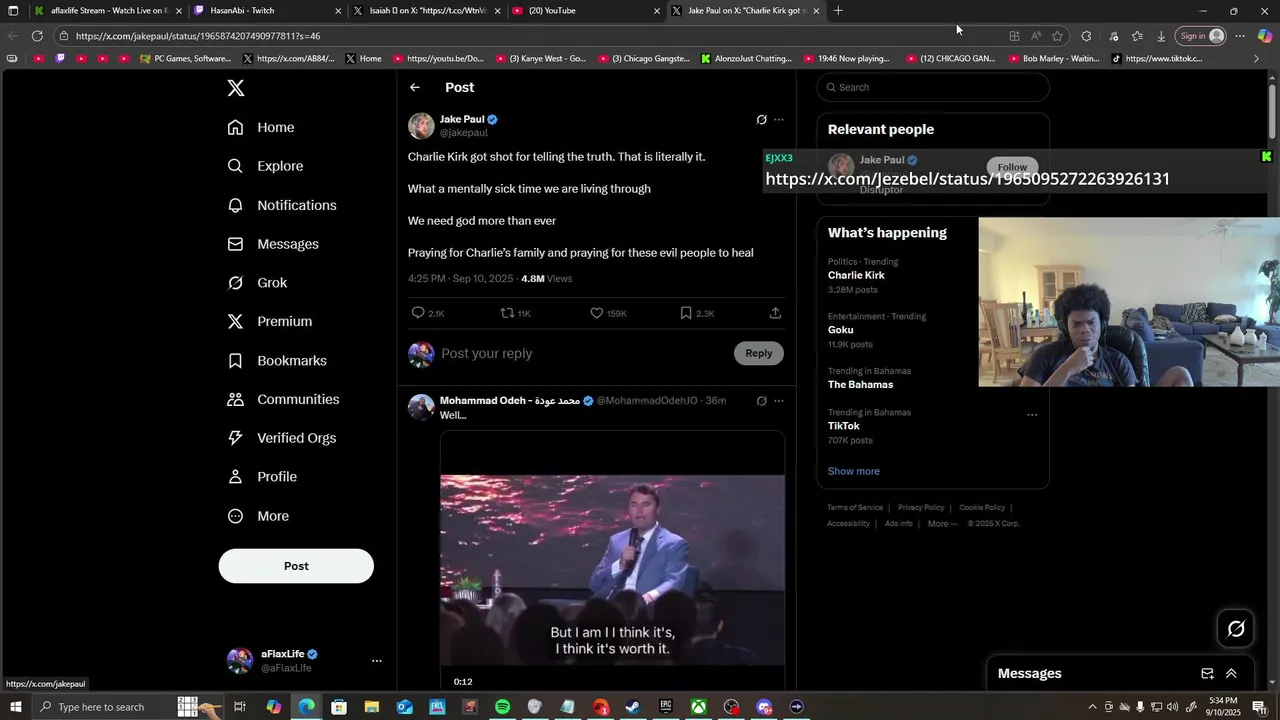
Task: Open Explore in the X sidebar
Action: pyautogui.click(x=265, y=166)
